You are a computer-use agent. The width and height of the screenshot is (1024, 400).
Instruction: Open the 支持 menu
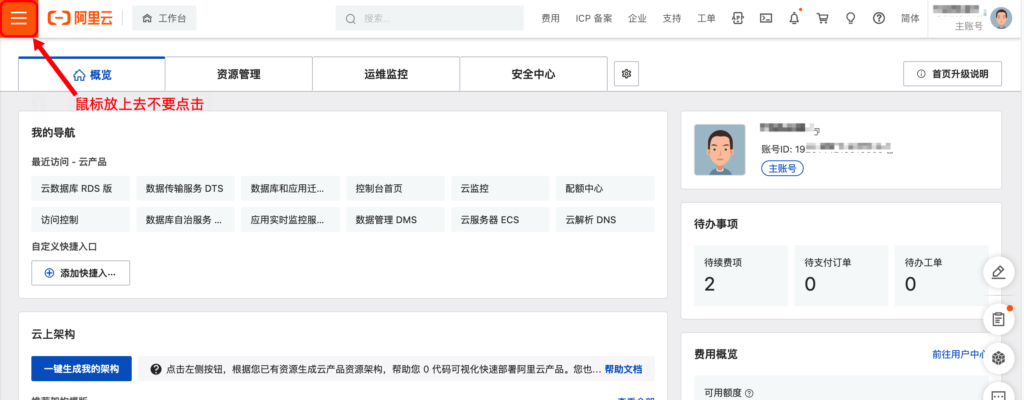pos(671,18)
